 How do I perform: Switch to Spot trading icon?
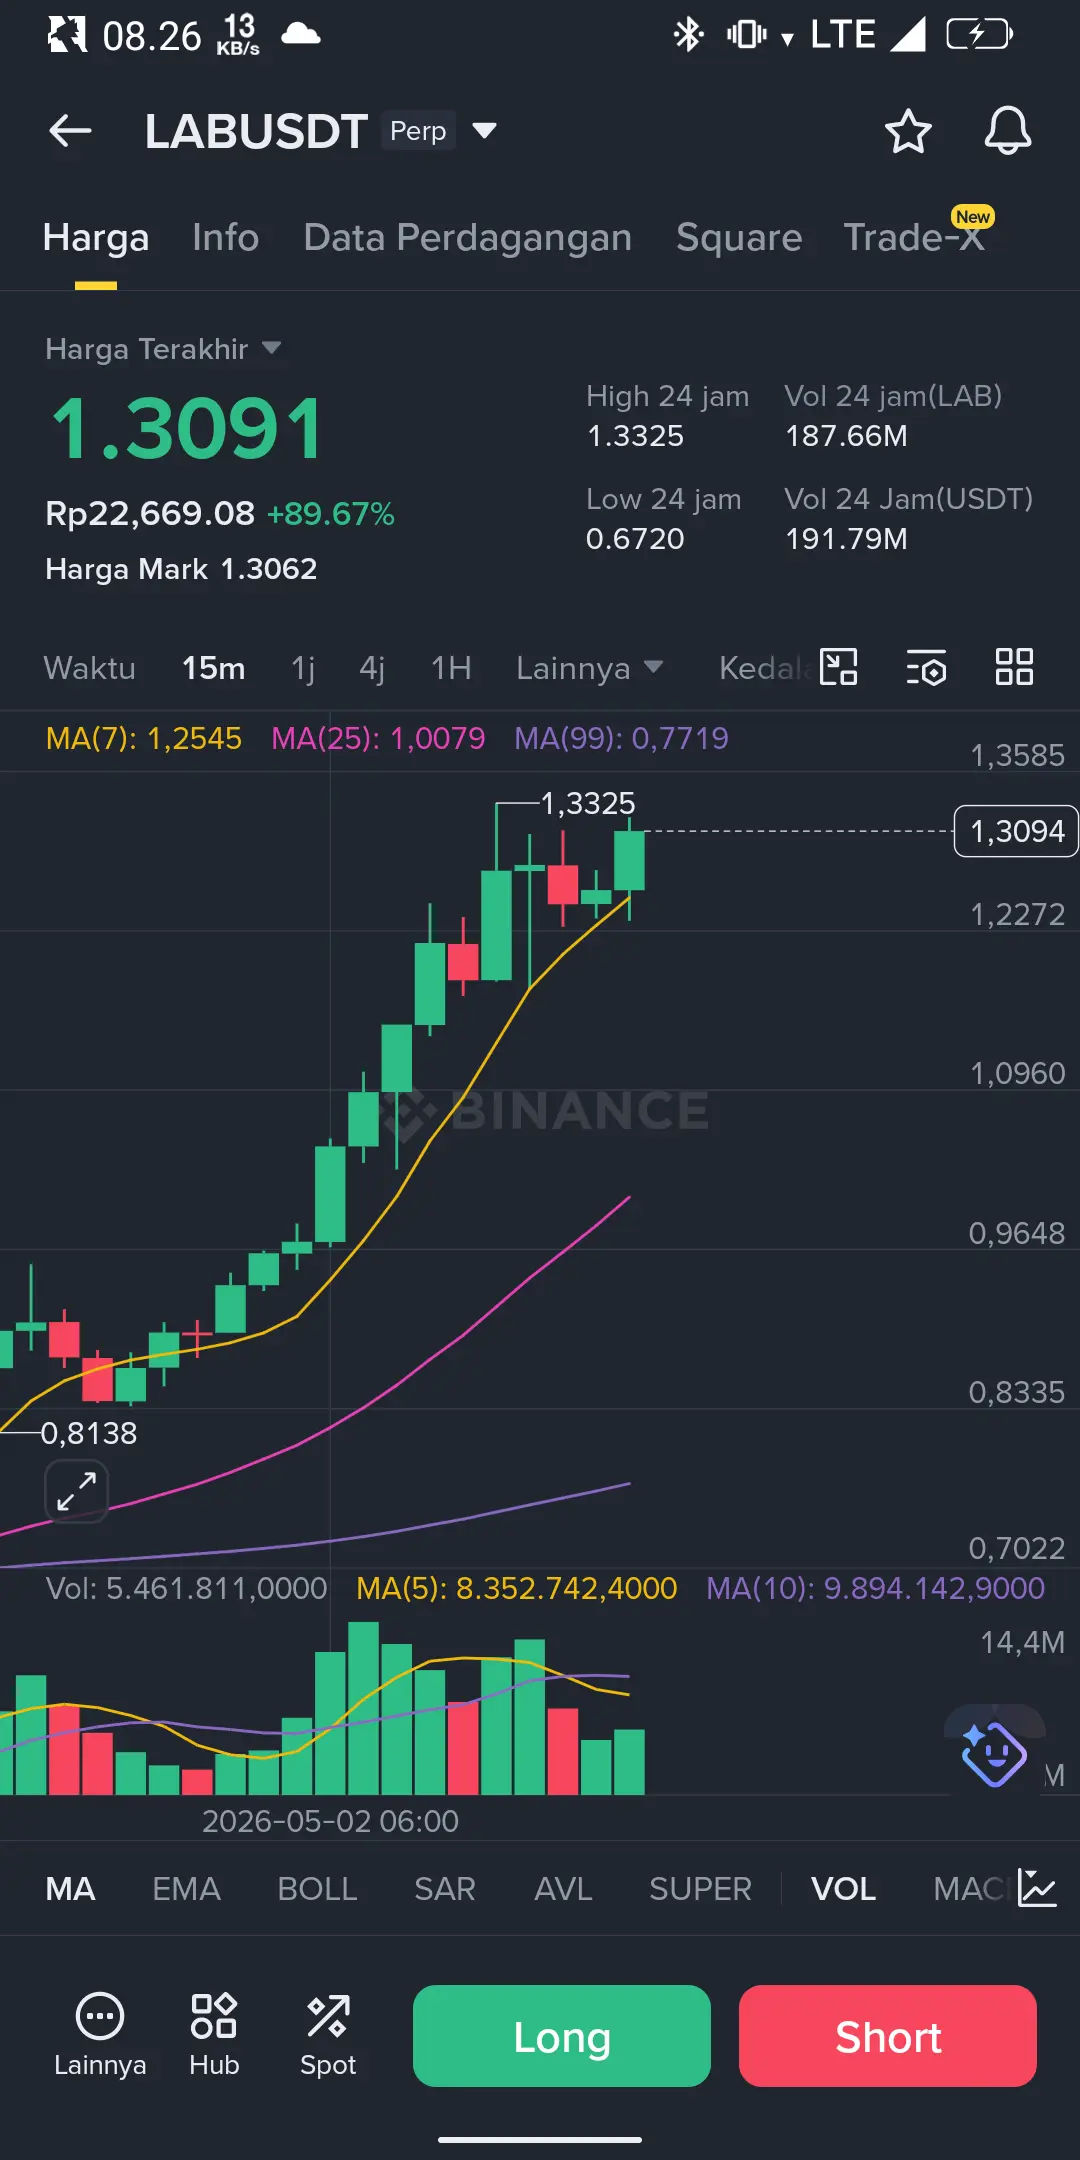[328, 2036]
